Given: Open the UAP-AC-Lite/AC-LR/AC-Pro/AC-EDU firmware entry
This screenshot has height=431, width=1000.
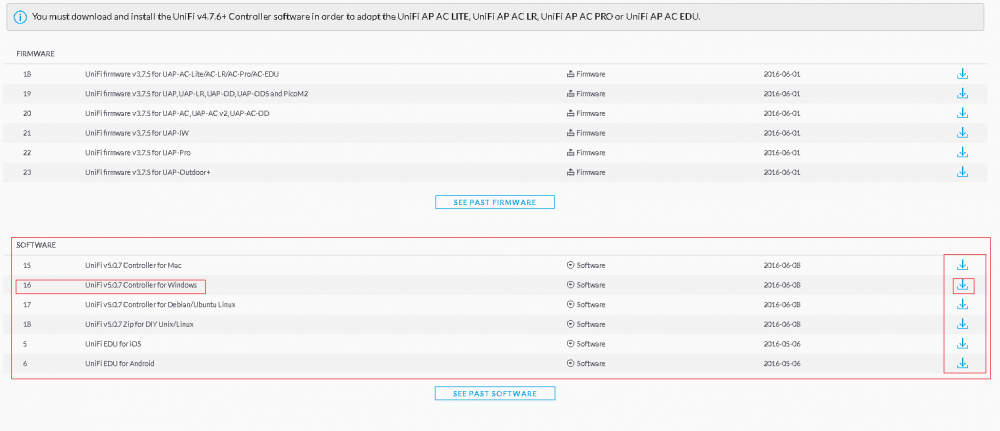Looking at the screenshot, I should [182, 74].
